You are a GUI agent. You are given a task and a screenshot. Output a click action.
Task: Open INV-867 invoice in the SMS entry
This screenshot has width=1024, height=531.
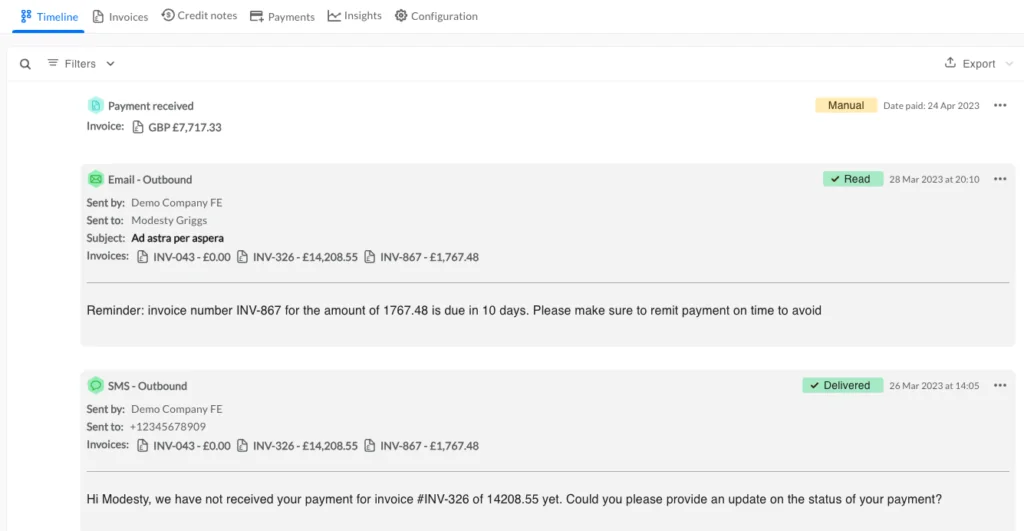pyautogui.click(x=421, y=445)
